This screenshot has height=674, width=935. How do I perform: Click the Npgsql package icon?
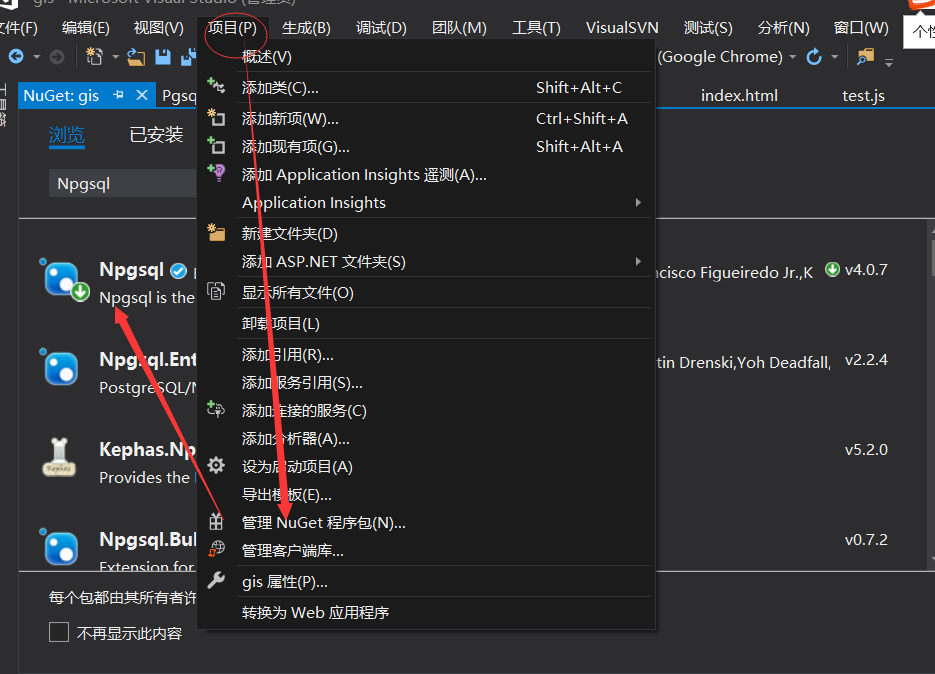click(62, 279)
